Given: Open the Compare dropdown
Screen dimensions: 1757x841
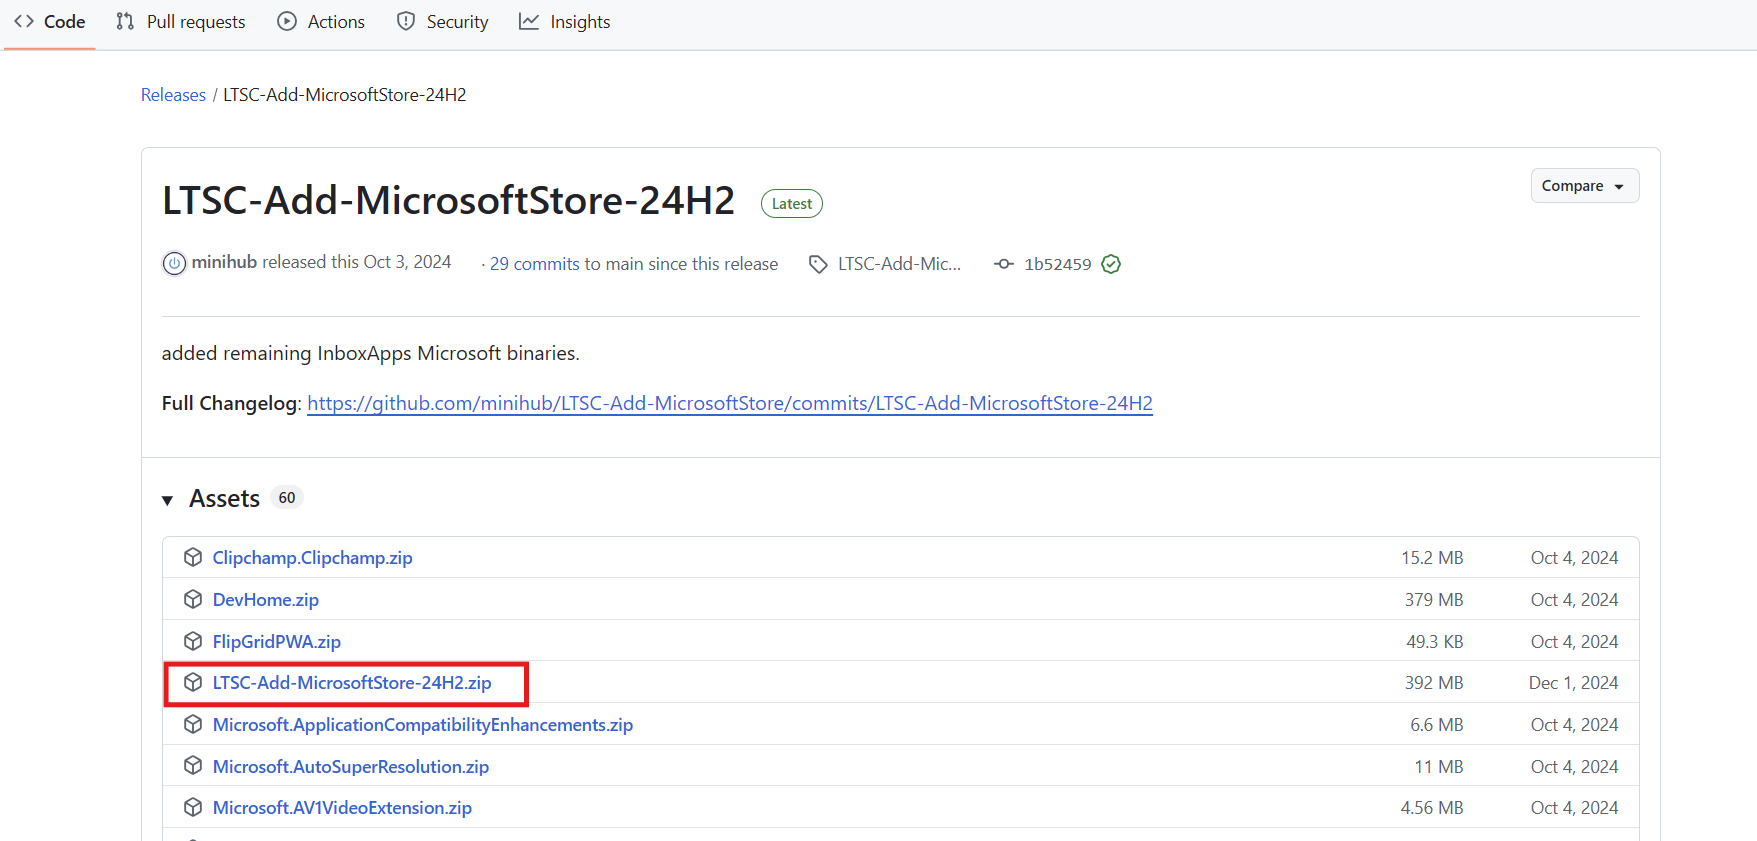Looking at the screenshot, I should [1584, 186].
